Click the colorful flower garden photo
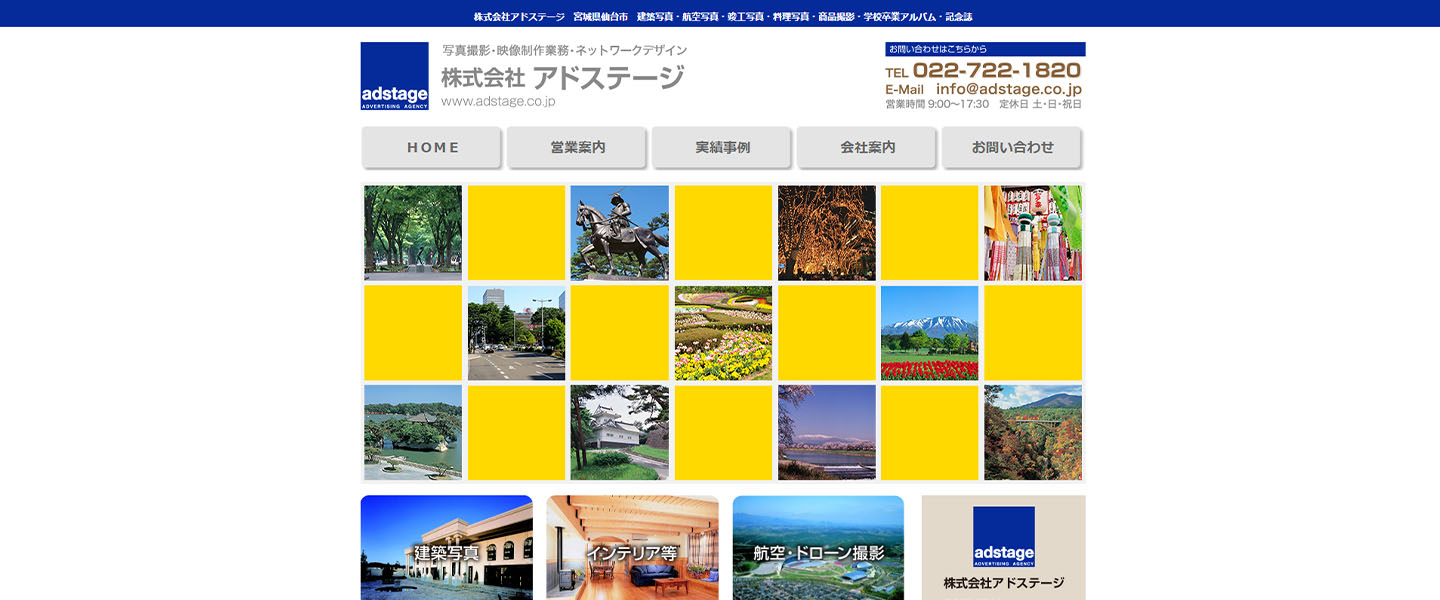1440x600 pixels. click(x=723, y=333)
